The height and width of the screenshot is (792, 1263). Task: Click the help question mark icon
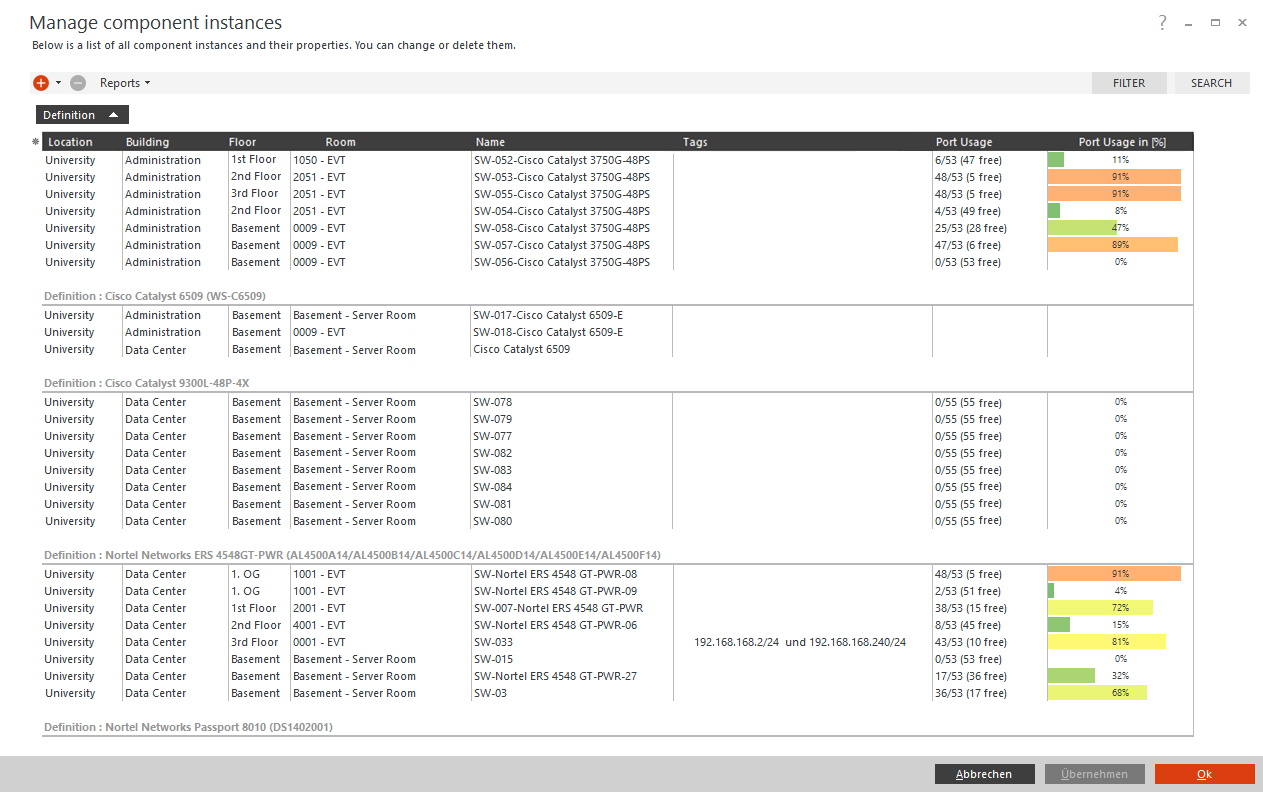[1162, 22]
